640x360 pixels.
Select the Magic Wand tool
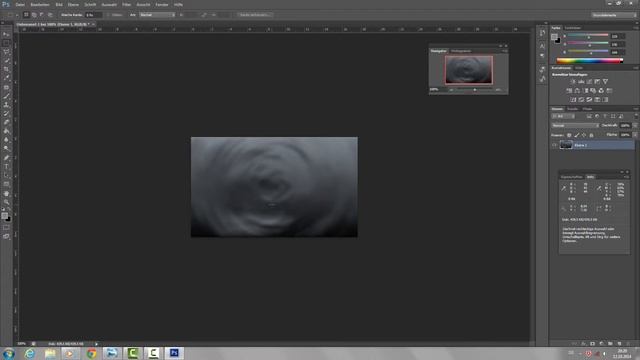pyautogui.click(x=6, y=61)
